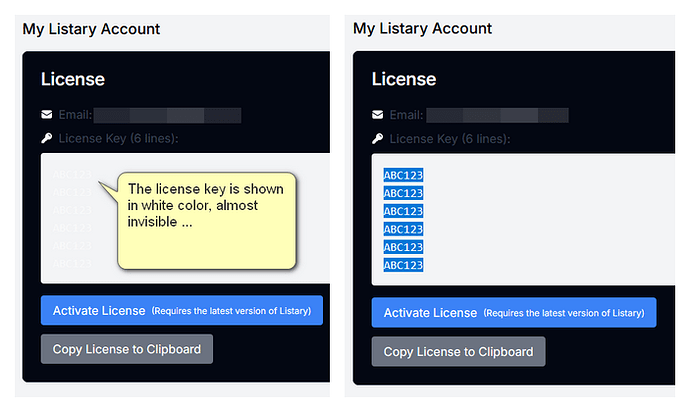690x412 pixels.
Task: Click the My Listary Account title above the highlighted panel
Action: [422, 29]
